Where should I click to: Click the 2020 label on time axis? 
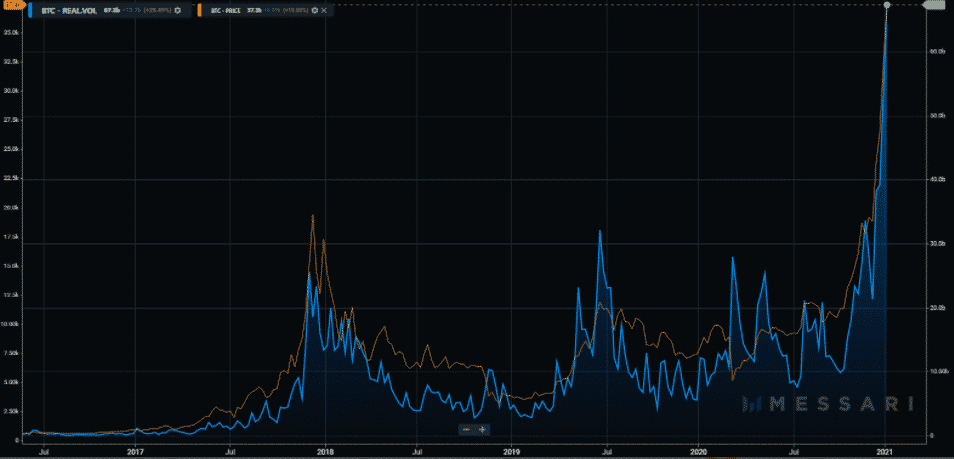click(x=699, y=452)
